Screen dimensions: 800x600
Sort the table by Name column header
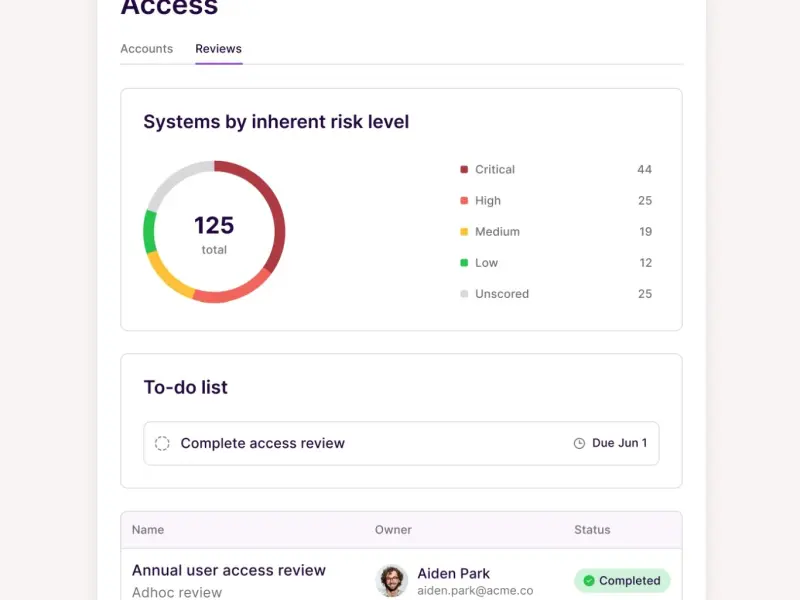[148, 530]
